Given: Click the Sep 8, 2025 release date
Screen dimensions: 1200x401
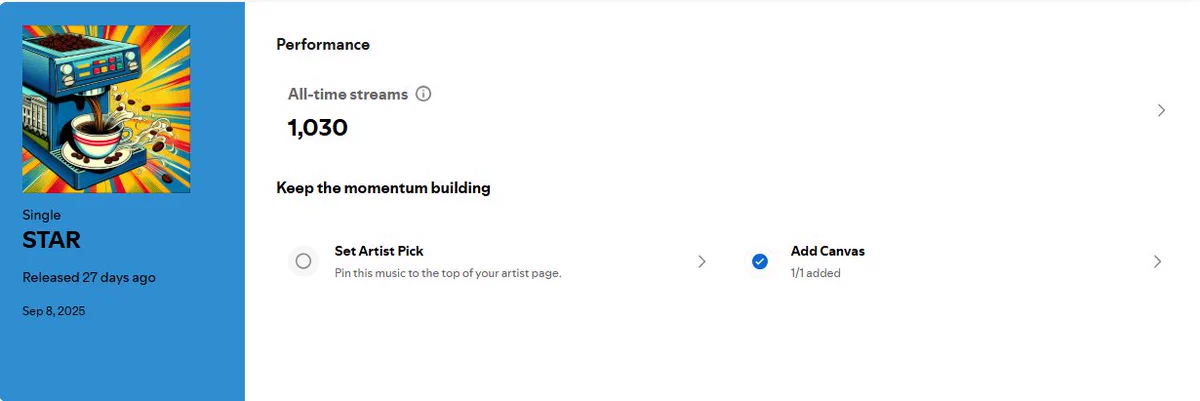Looking at the screenshot, I should pyautogui.click(x=54, y=311).
